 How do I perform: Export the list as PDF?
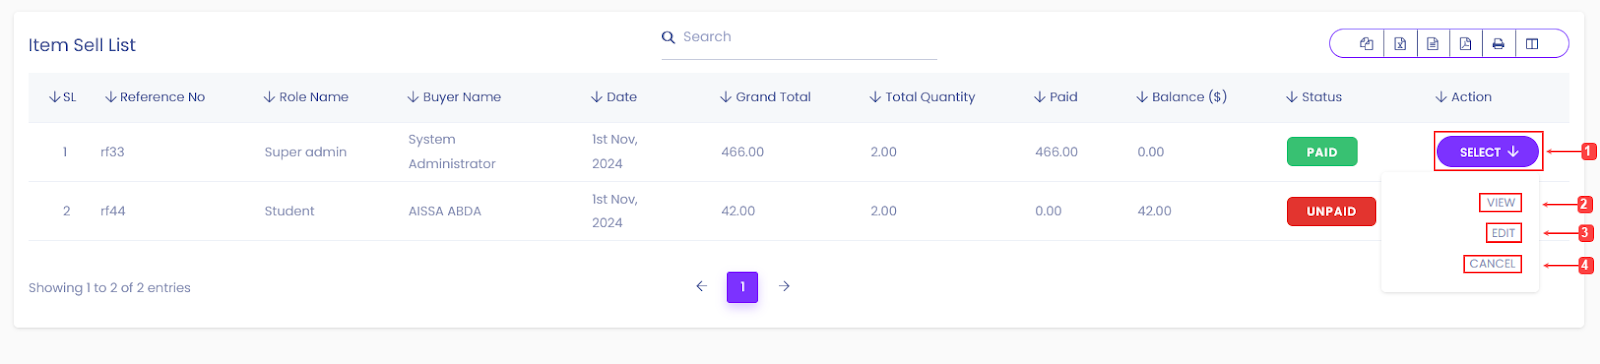(1465, 44)
